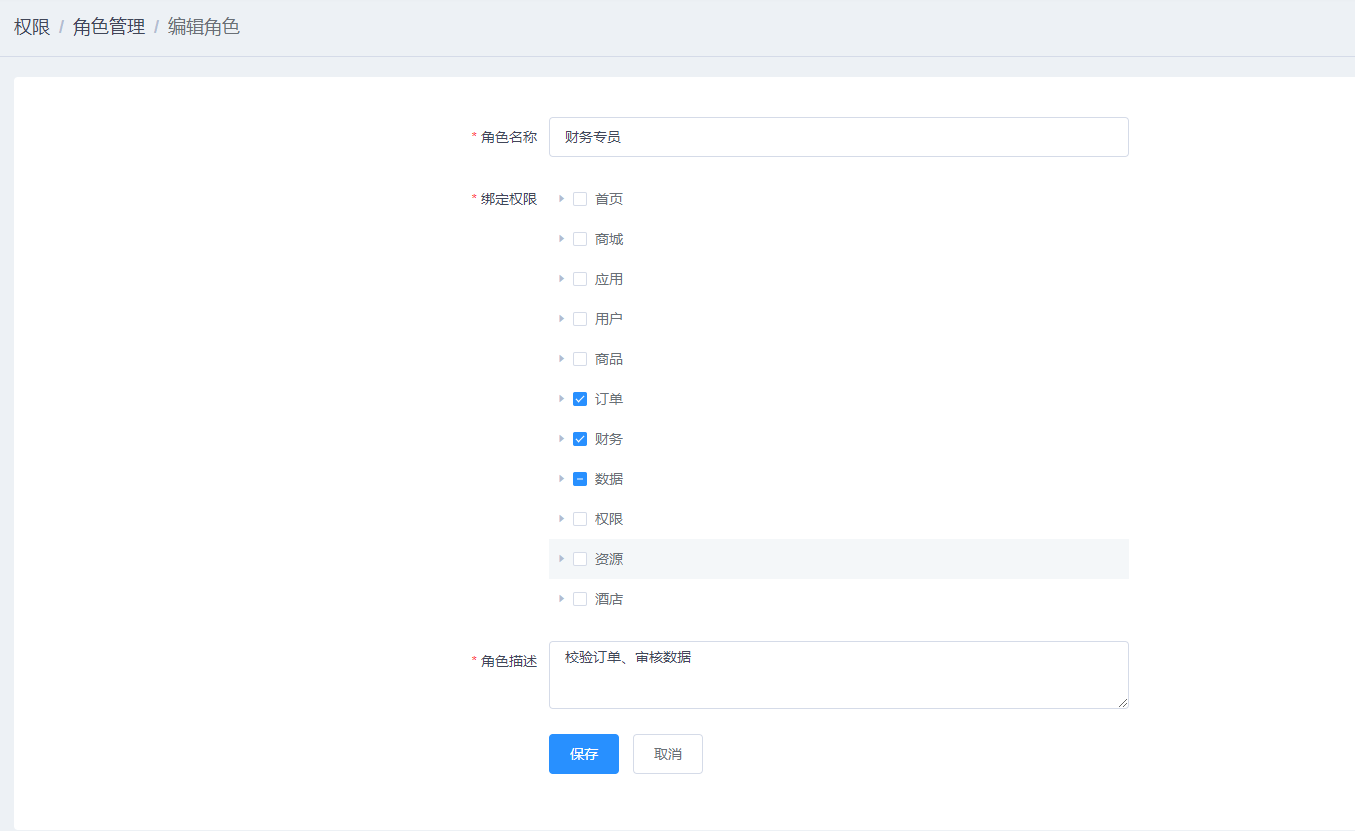
Task: Select the 应用 tree item label
Action: 609,279
